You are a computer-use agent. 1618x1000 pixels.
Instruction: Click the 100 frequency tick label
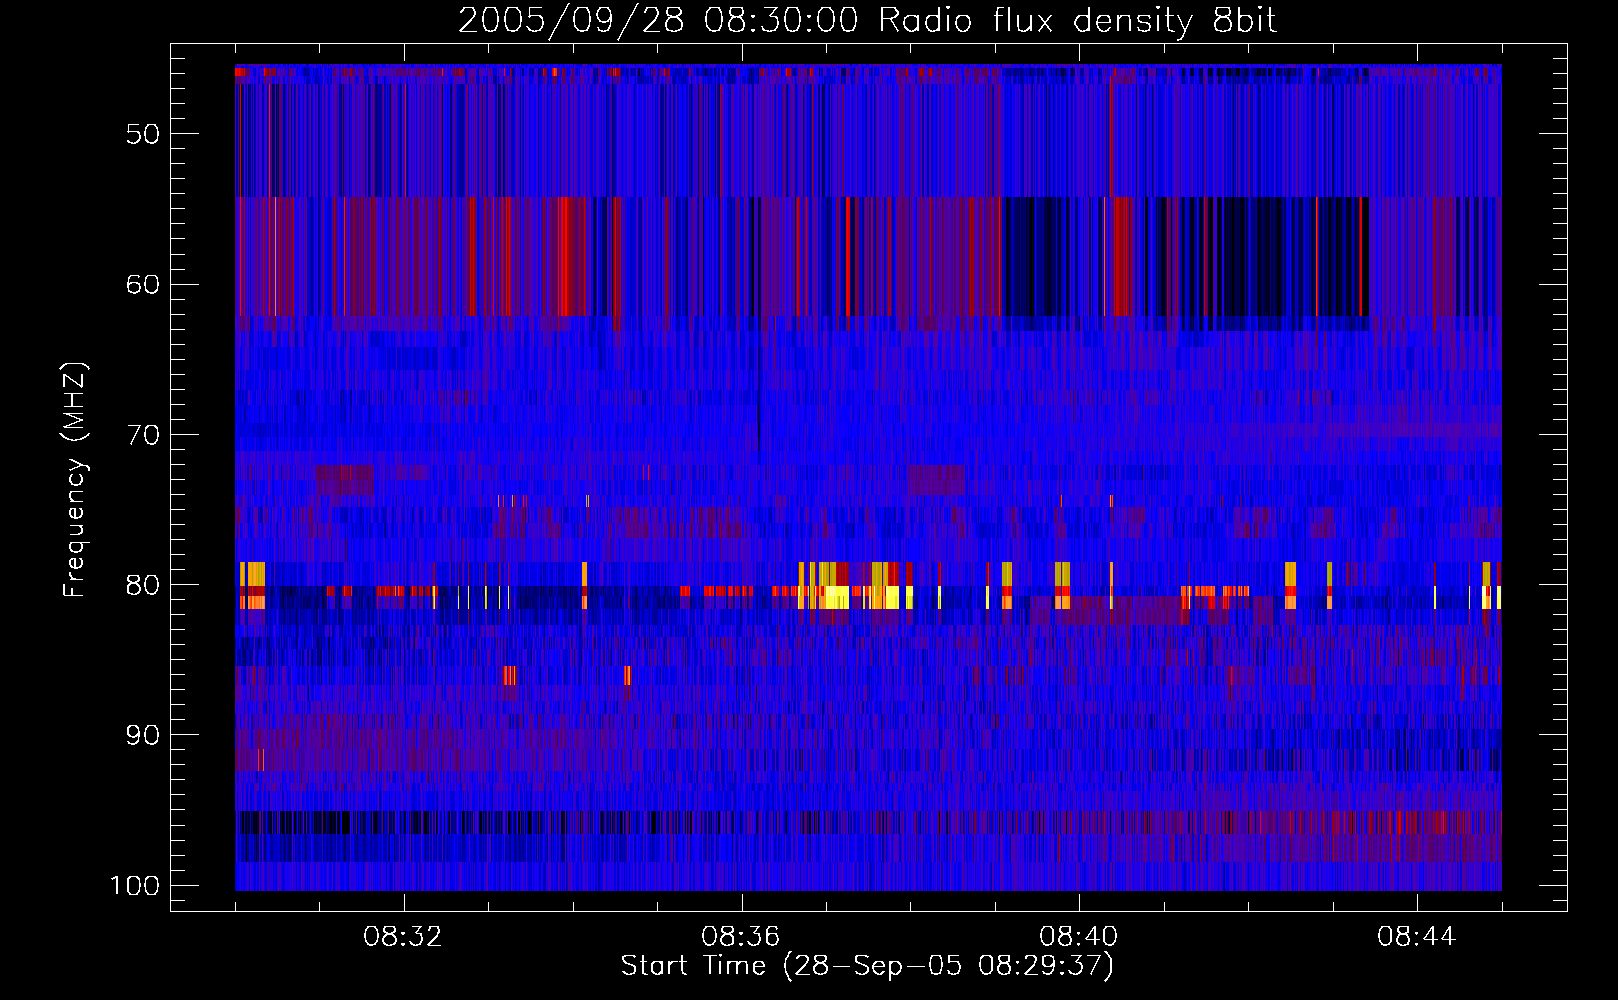(135, 886)
